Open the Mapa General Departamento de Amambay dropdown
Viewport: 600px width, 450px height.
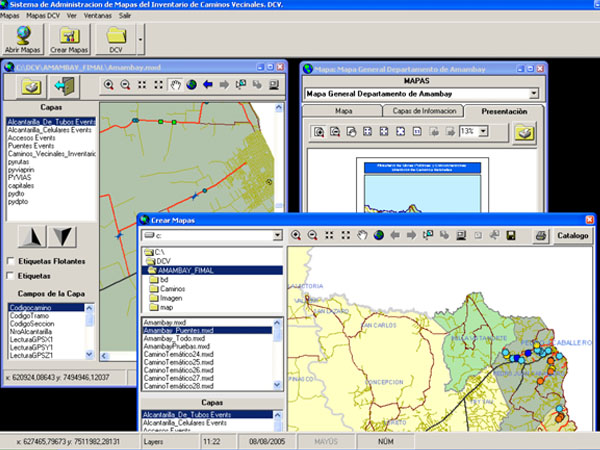tap(534, 93)
